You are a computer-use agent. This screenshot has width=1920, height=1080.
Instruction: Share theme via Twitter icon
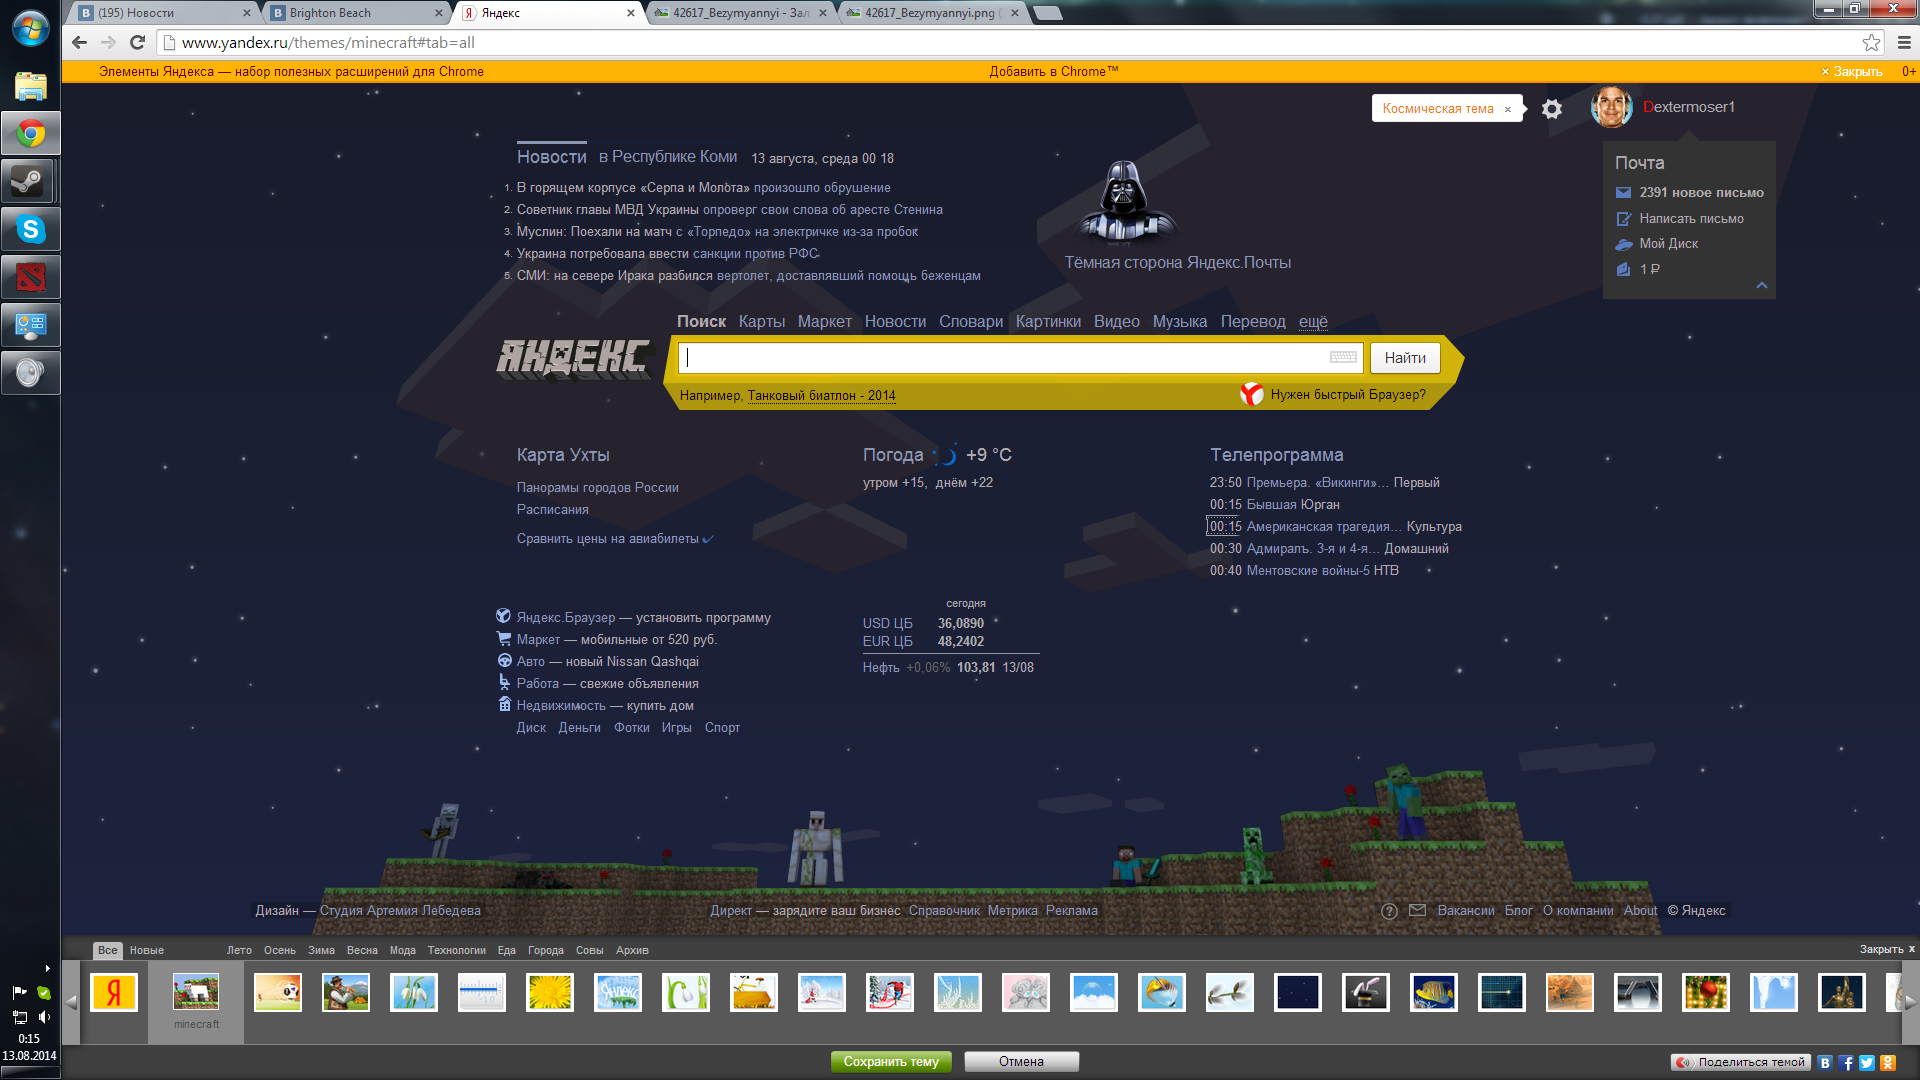pyautogui.click(x=1867, y=1063)
